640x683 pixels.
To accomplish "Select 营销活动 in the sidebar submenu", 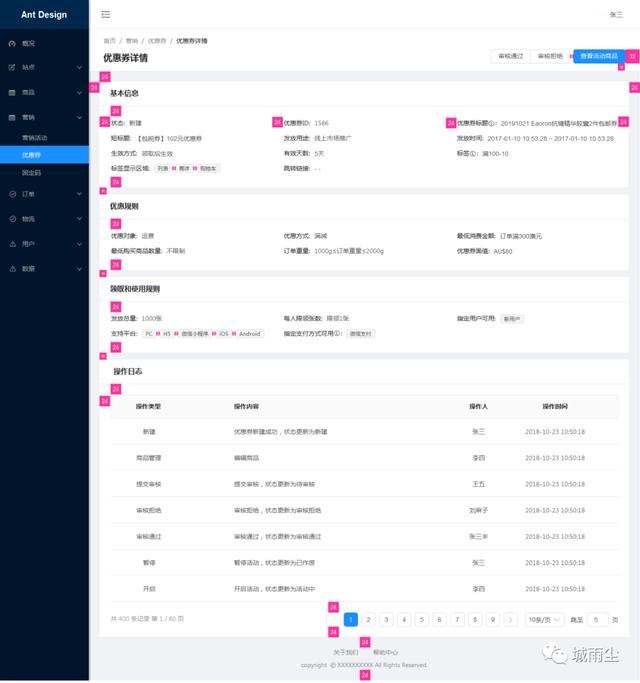I will [x=34, y=138].
